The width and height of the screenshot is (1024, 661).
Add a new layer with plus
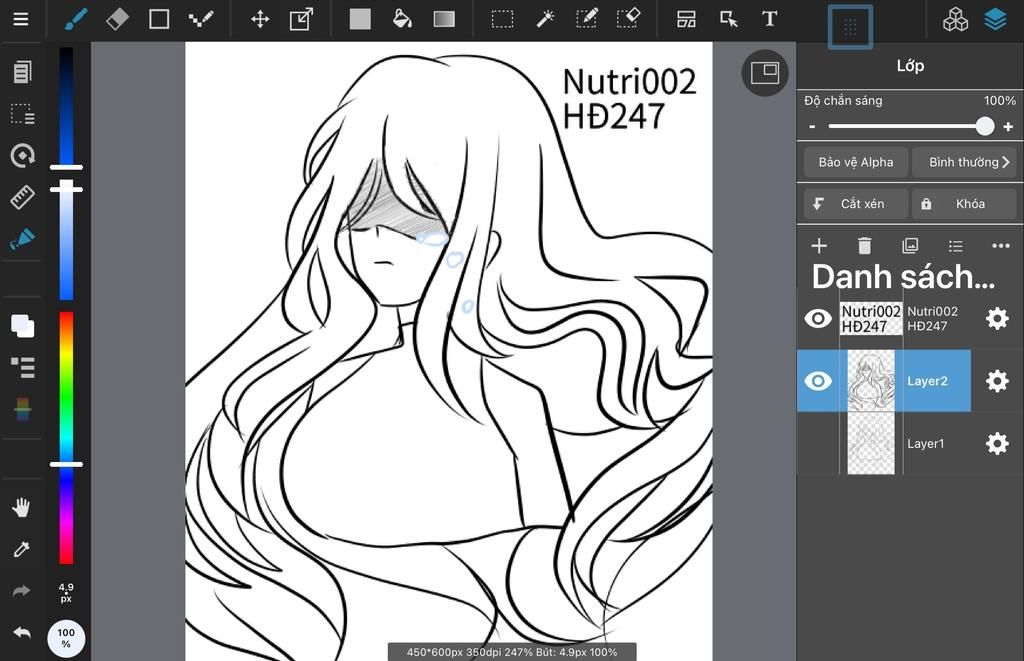point(819,246)
